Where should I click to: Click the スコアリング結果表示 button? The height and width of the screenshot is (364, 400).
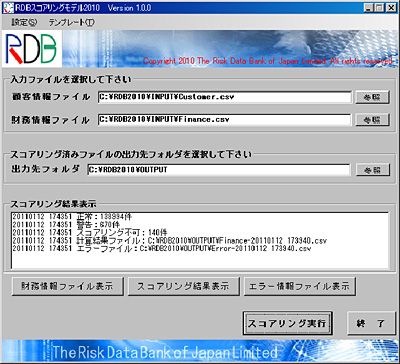point(183,286)
